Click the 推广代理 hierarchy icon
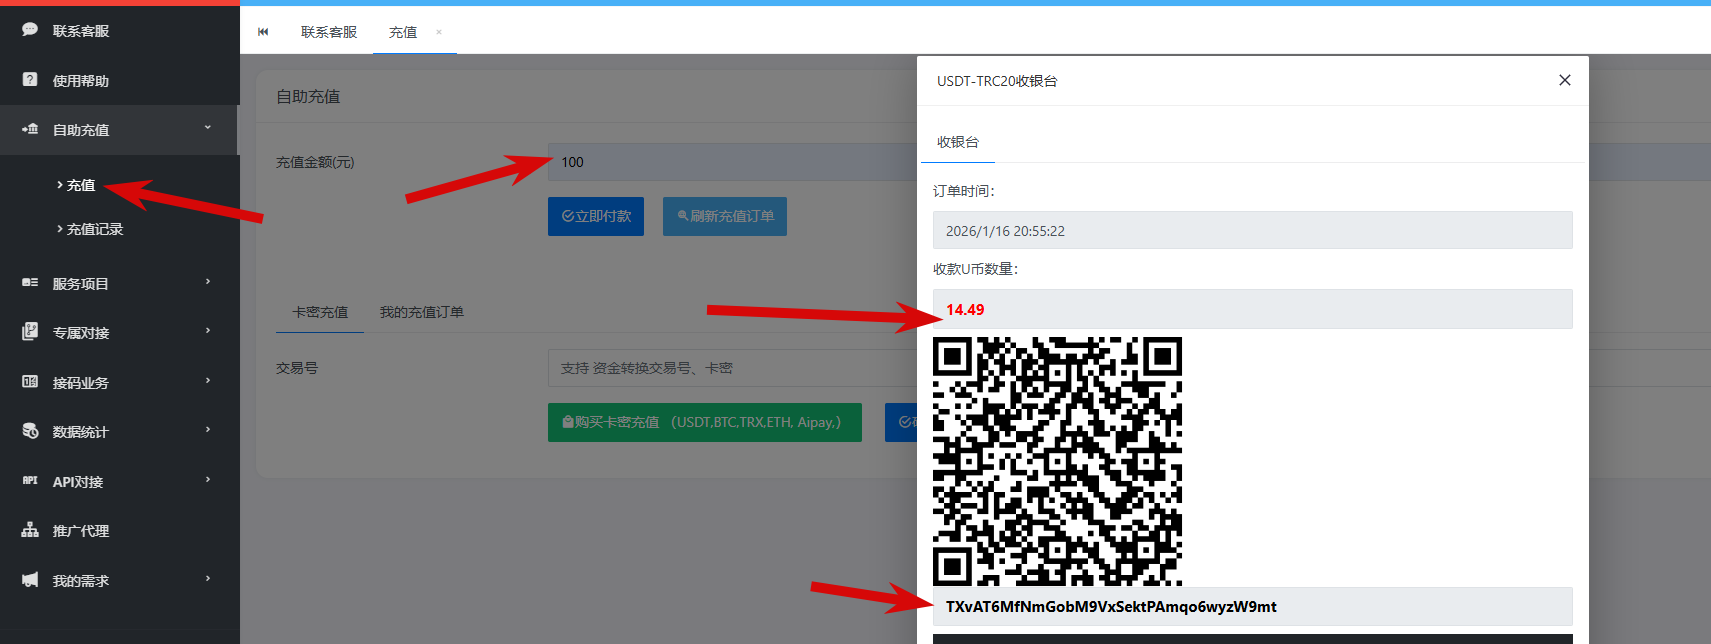 [x=30, y=530]
